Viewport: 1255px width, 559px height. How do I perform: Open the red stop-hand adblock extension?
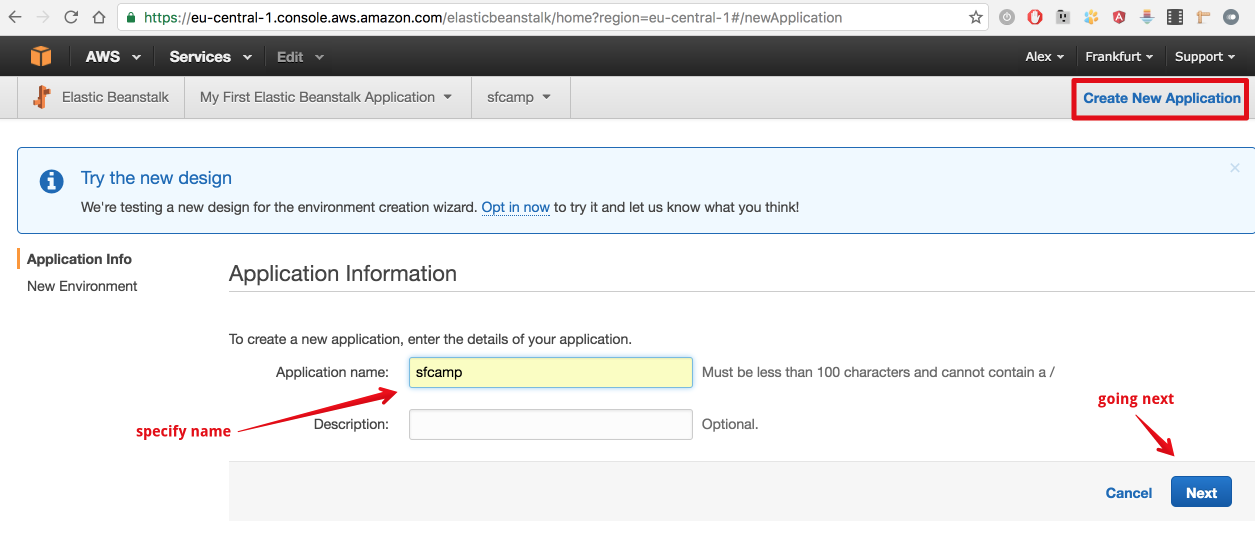[x=1035, y=17]
